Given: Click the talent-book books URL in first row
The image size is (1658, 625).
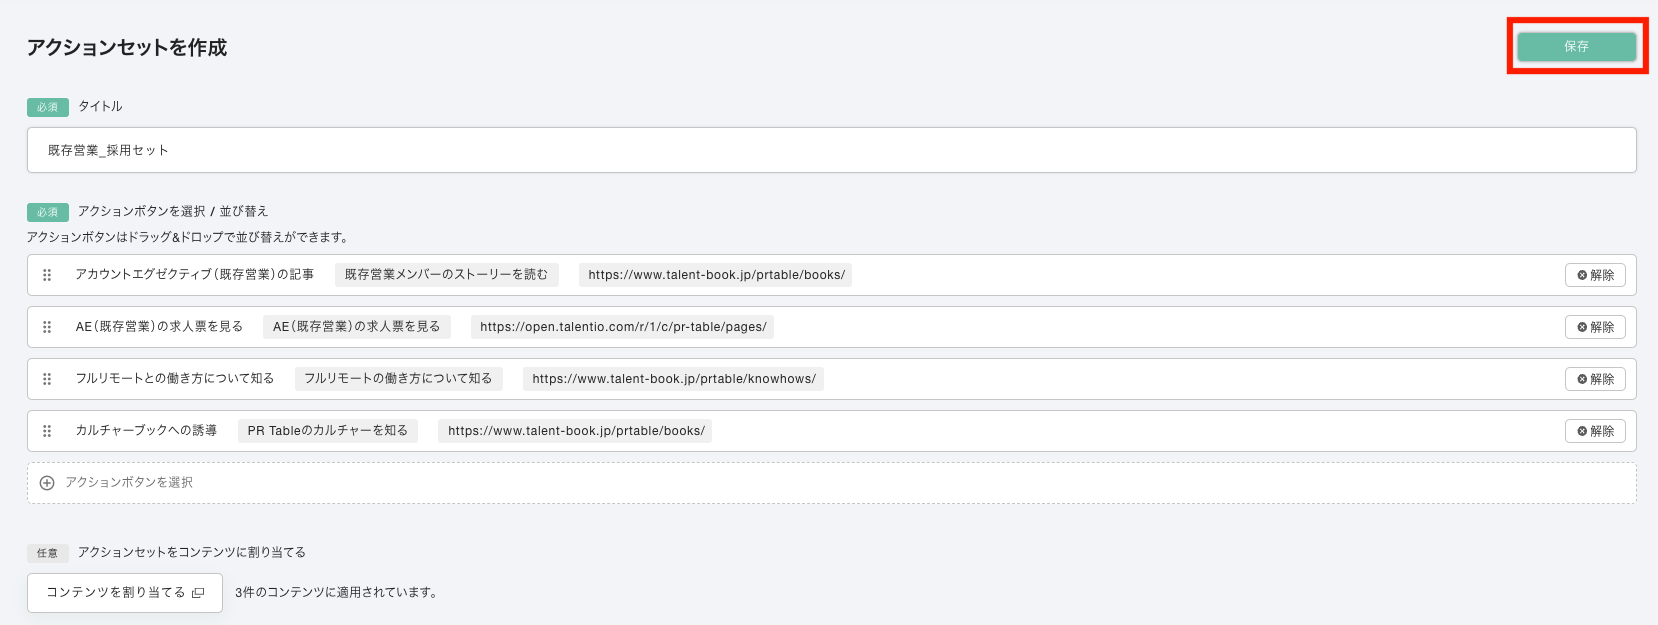Looking at the screenshot, I should point(716,275).
